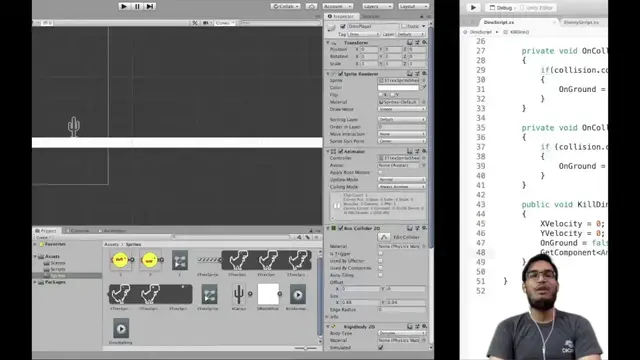Pick Sprite object with selector circle

[x=424, y=80]
